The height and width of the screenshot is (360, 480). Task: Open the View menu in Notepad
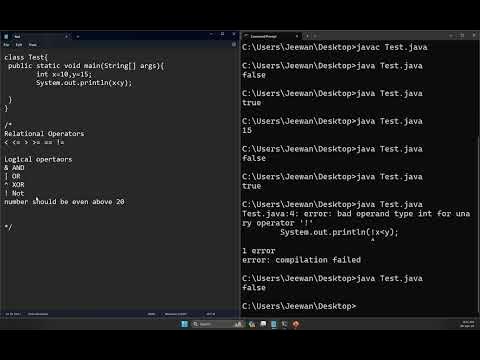[33, 45]
